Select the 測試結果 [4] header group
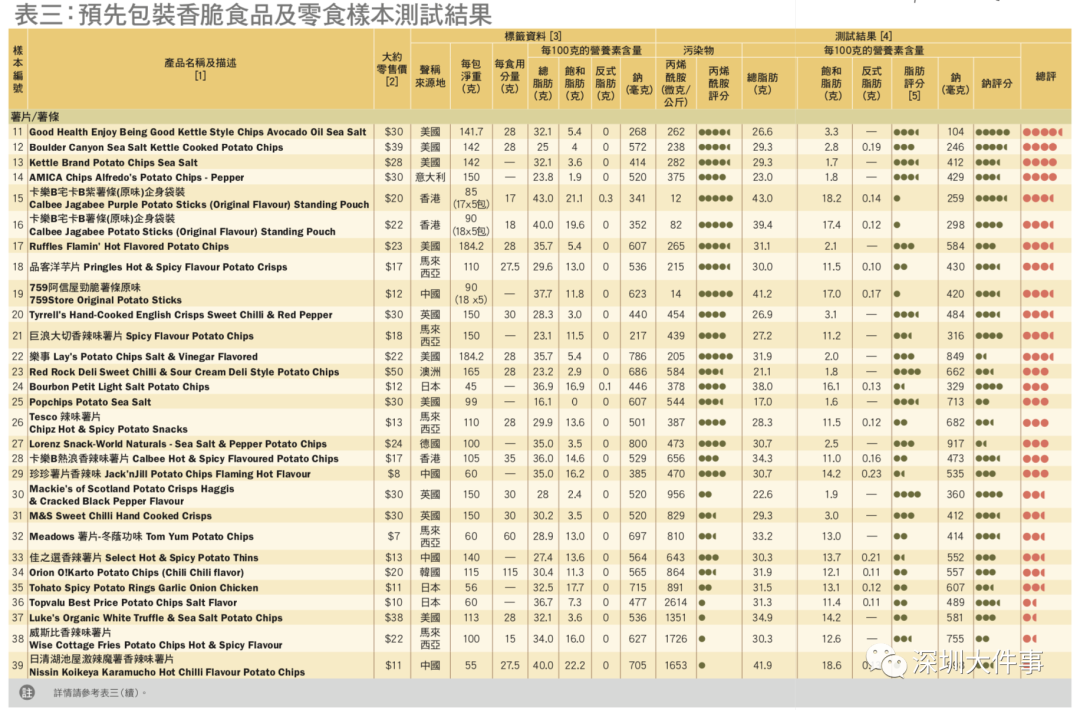 tap(863, 36)
